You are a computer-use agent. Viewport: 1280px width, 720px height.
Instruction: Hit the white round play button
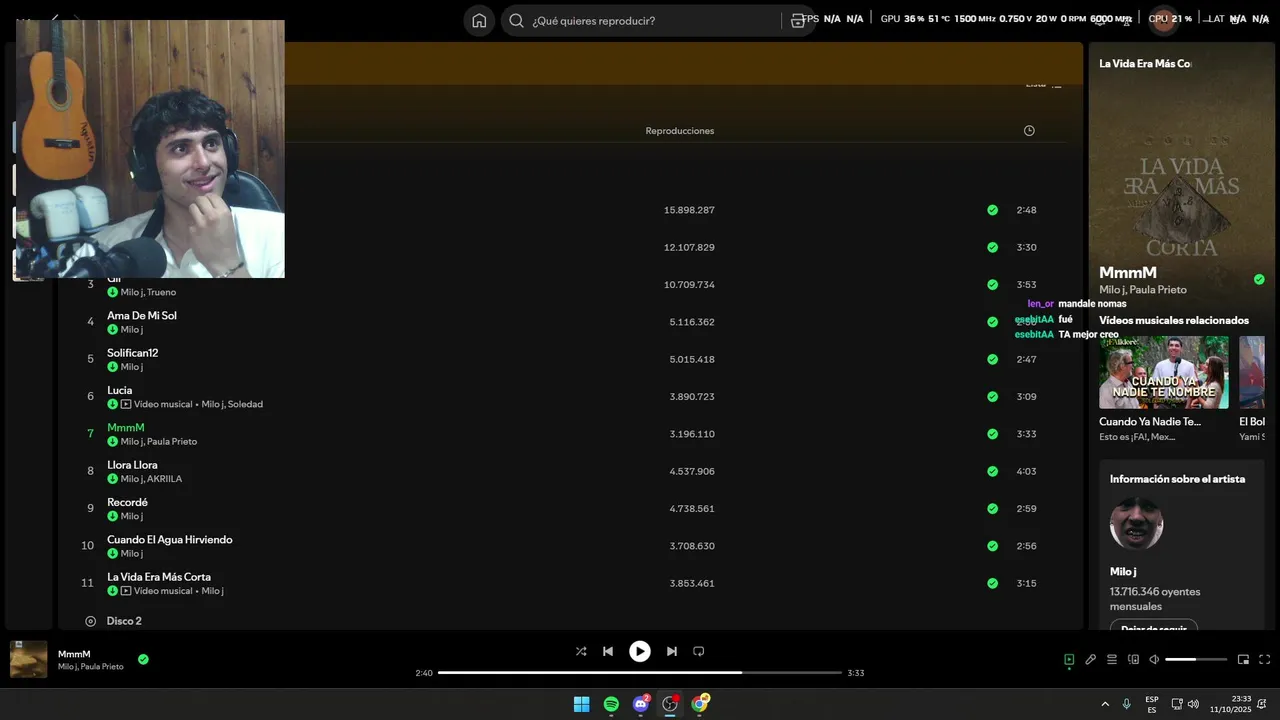(x=640, y=651)
